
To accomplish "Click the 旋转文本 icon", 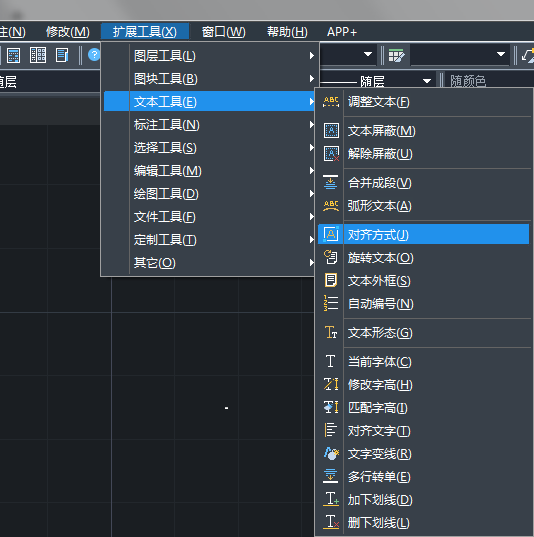I will point(331,257).
